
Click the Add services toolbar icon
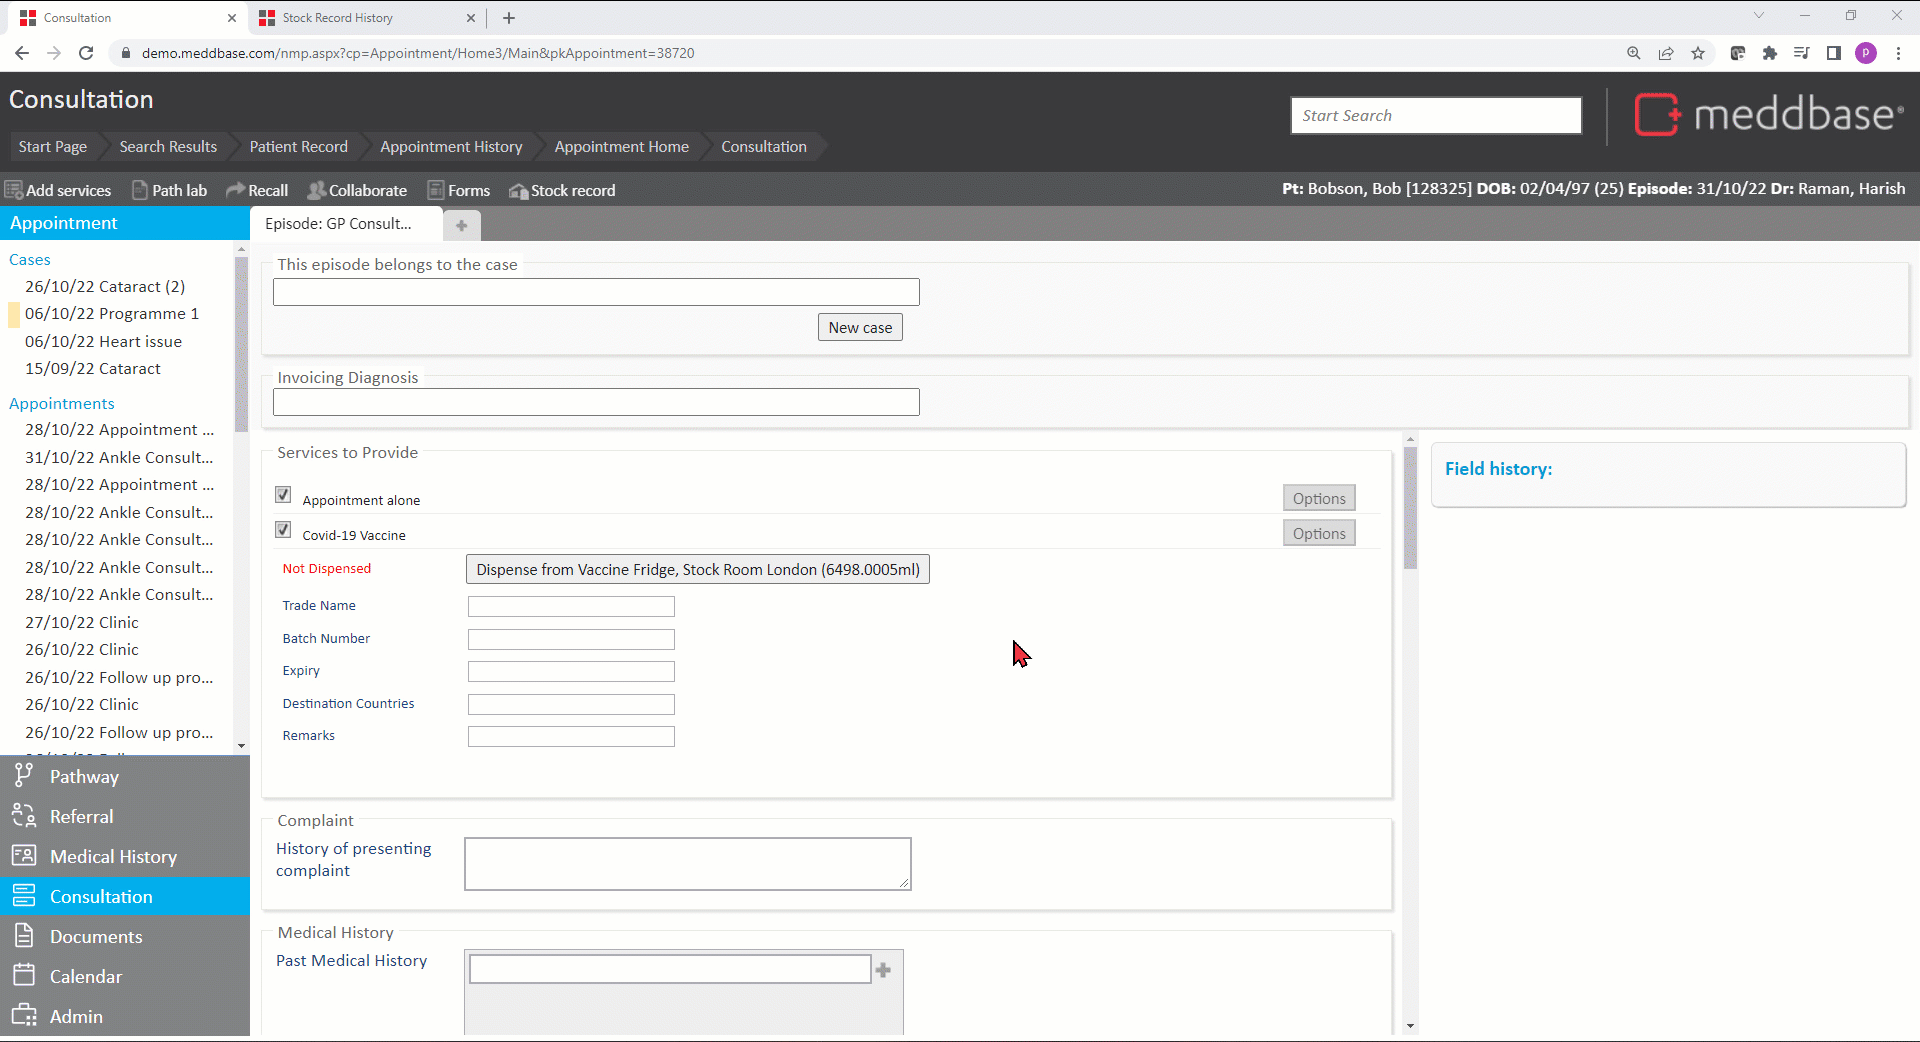point(14,190)
